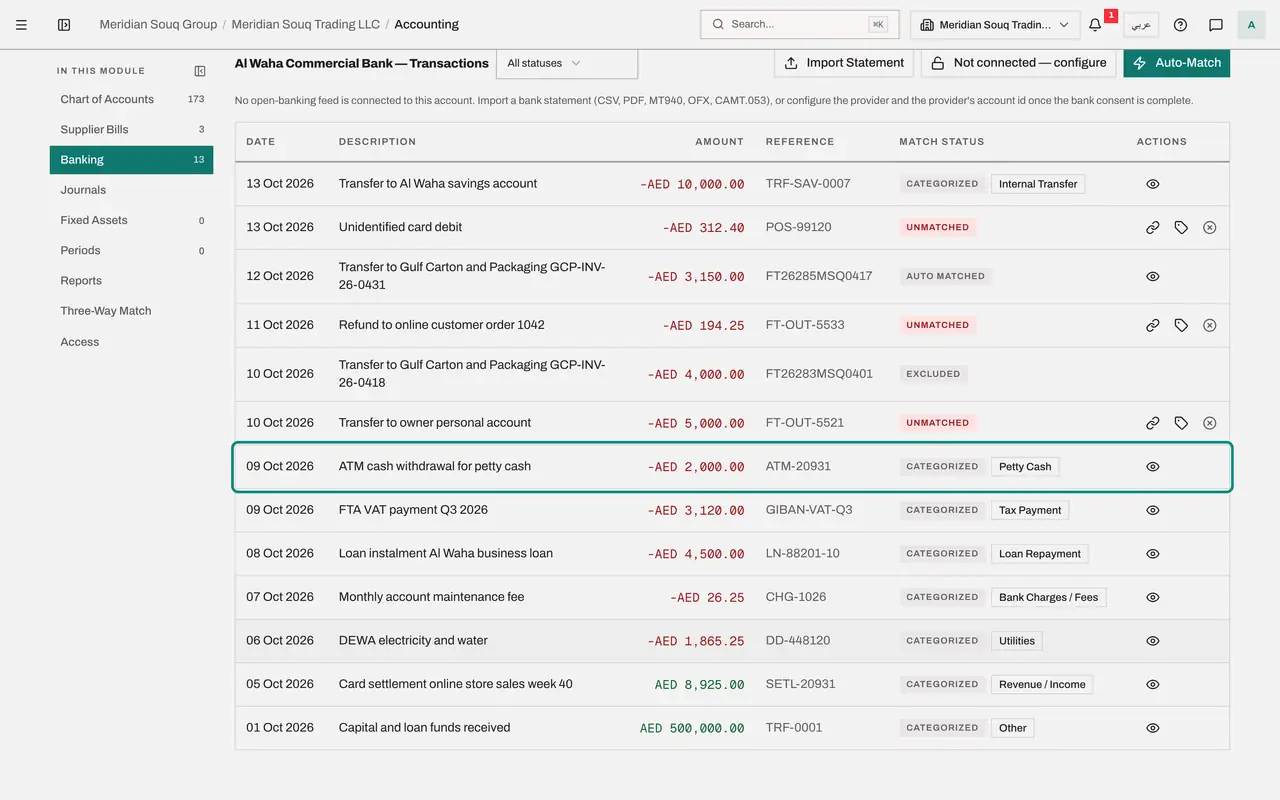Click Import Statement button
Viewport: 1280px width, 800px height.
844,63
